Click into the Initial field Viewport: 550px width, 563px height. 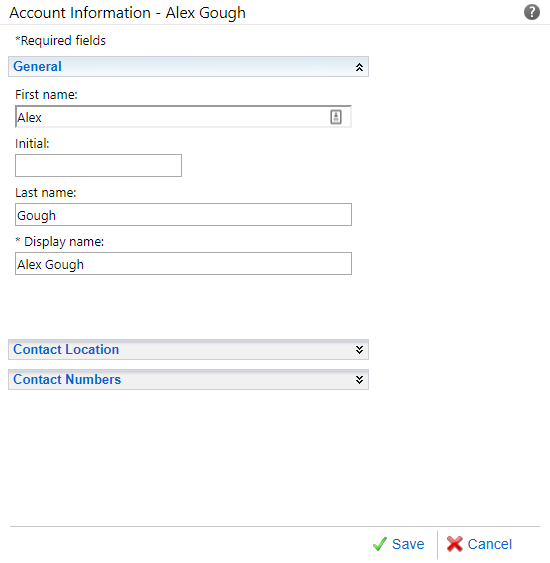(x=98, y=166)
